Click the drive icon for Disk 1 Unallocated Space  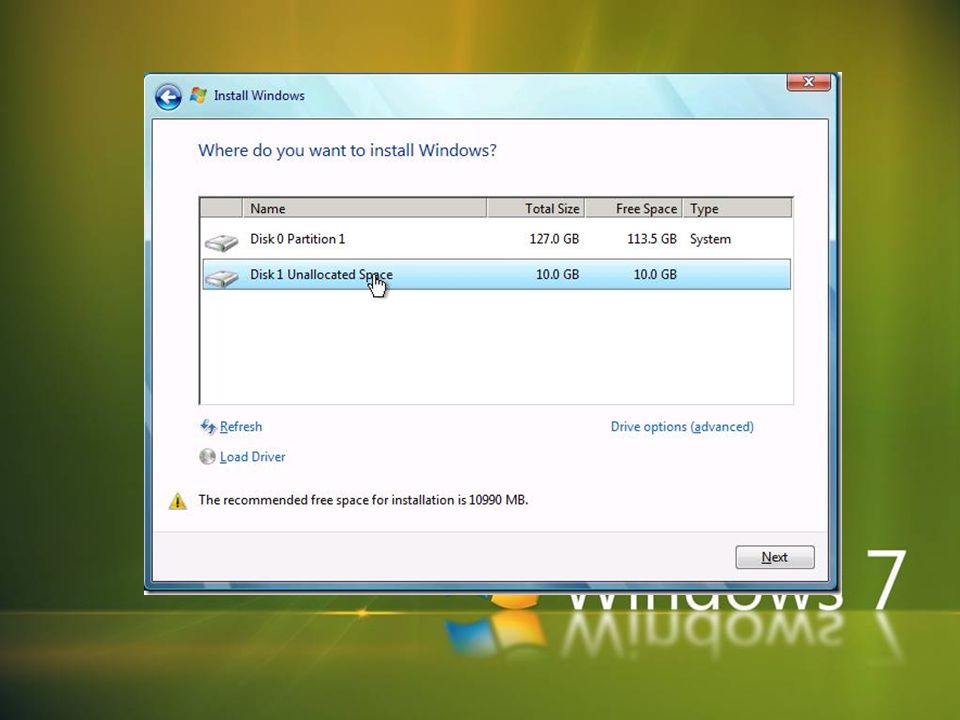point(221,278)
